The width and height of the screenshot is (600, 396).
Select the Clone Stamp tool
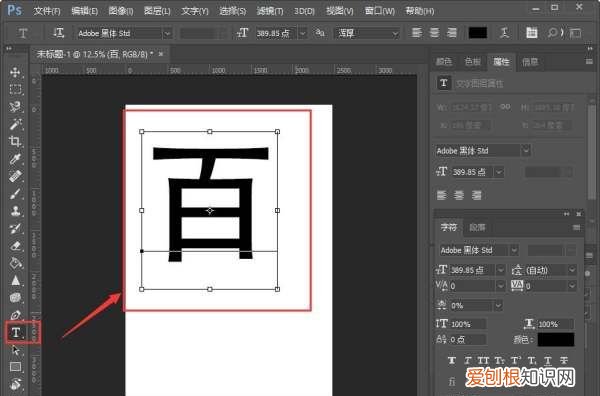click(x=15, y=211)
